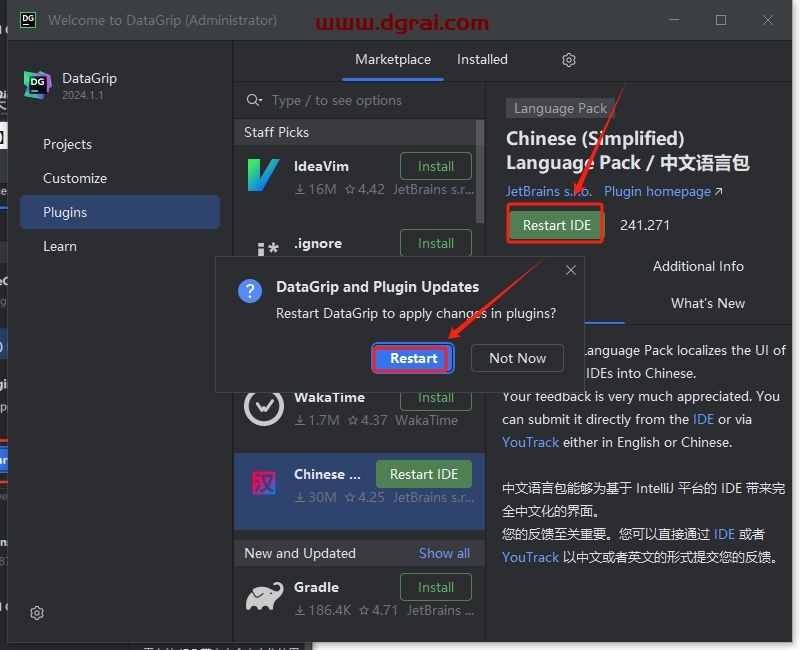Open the Plugin homepage link
The image size is (800, 650).
(x=663, y=191)
